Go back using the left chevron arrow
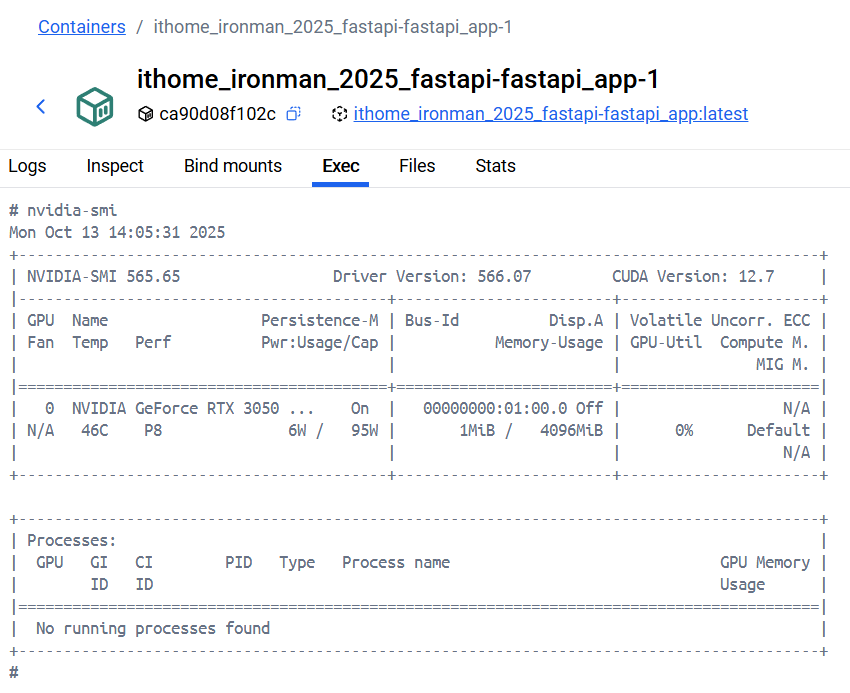The width and height of the screenshot is (850, 693). [41, 106]
